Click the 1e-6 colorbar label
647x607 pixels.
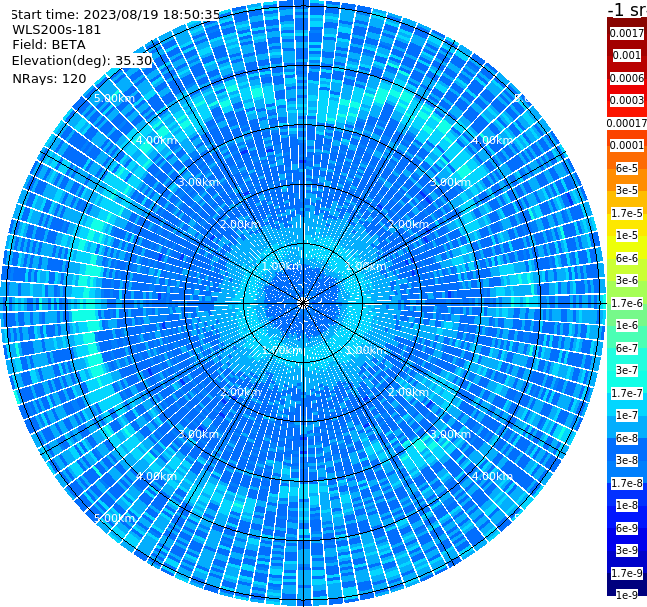click(x=627, y=325)
